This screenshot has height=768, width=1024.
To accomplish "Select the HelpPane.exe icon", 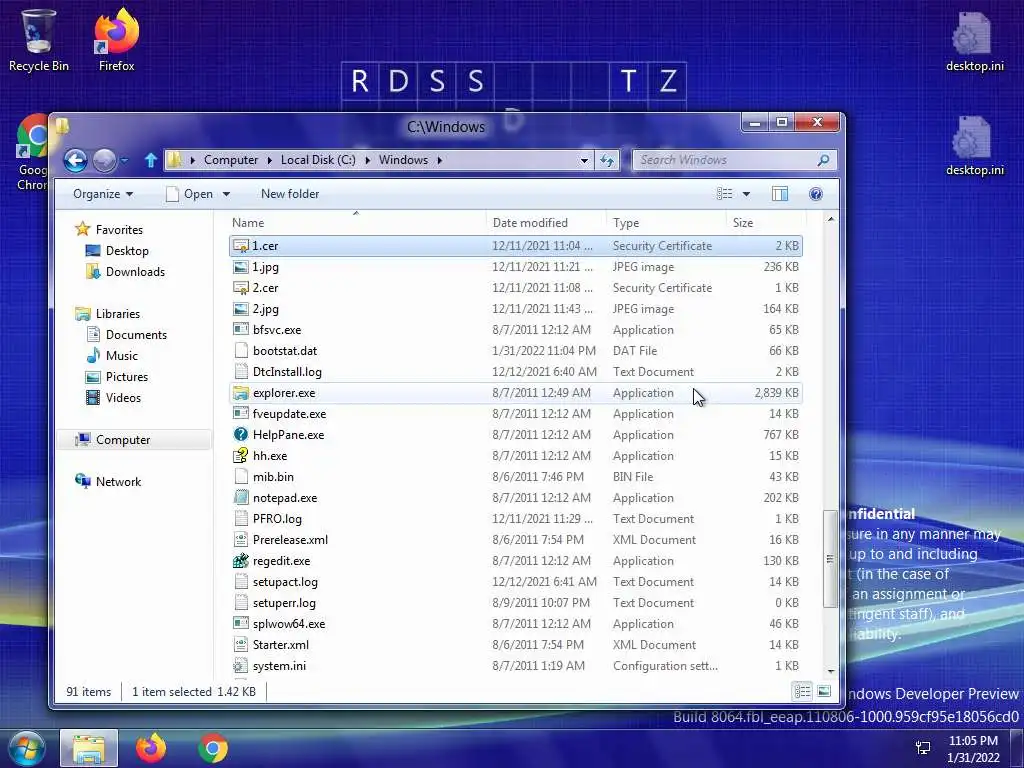I will [241, 435].
